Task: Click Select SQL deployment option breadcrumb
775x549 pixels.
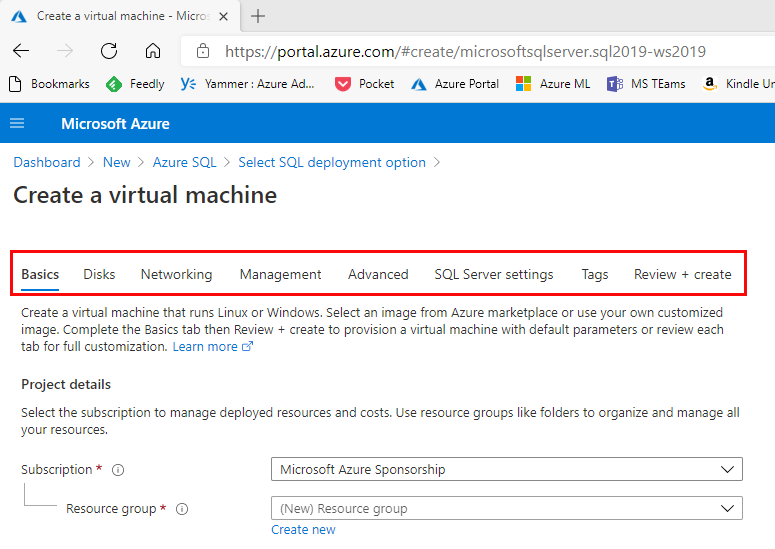Action: point(332,163)
